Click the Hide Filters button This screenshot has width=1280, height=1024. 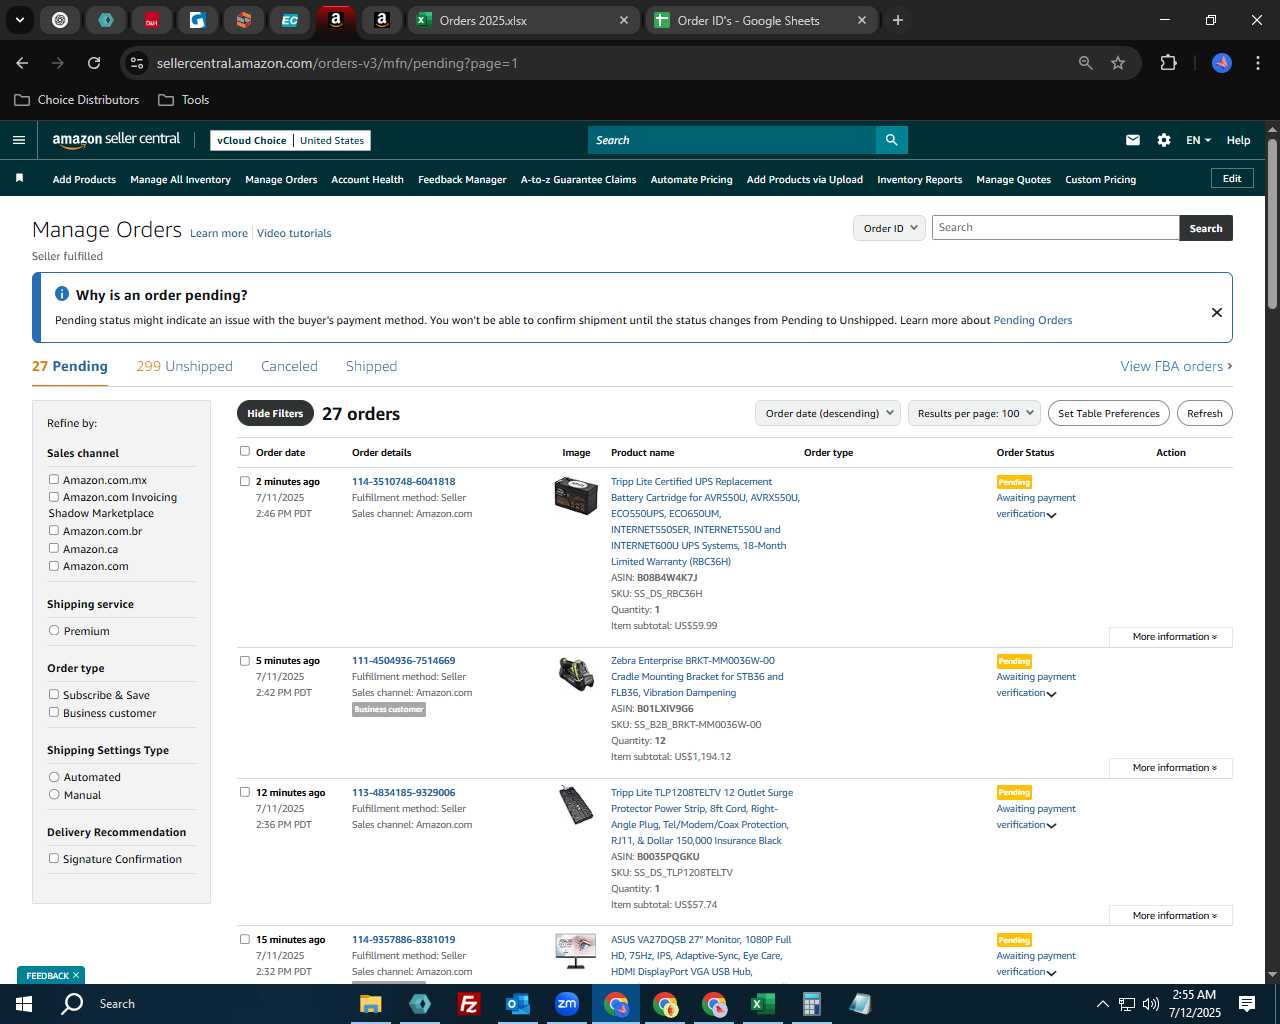(x=275, y=413)
